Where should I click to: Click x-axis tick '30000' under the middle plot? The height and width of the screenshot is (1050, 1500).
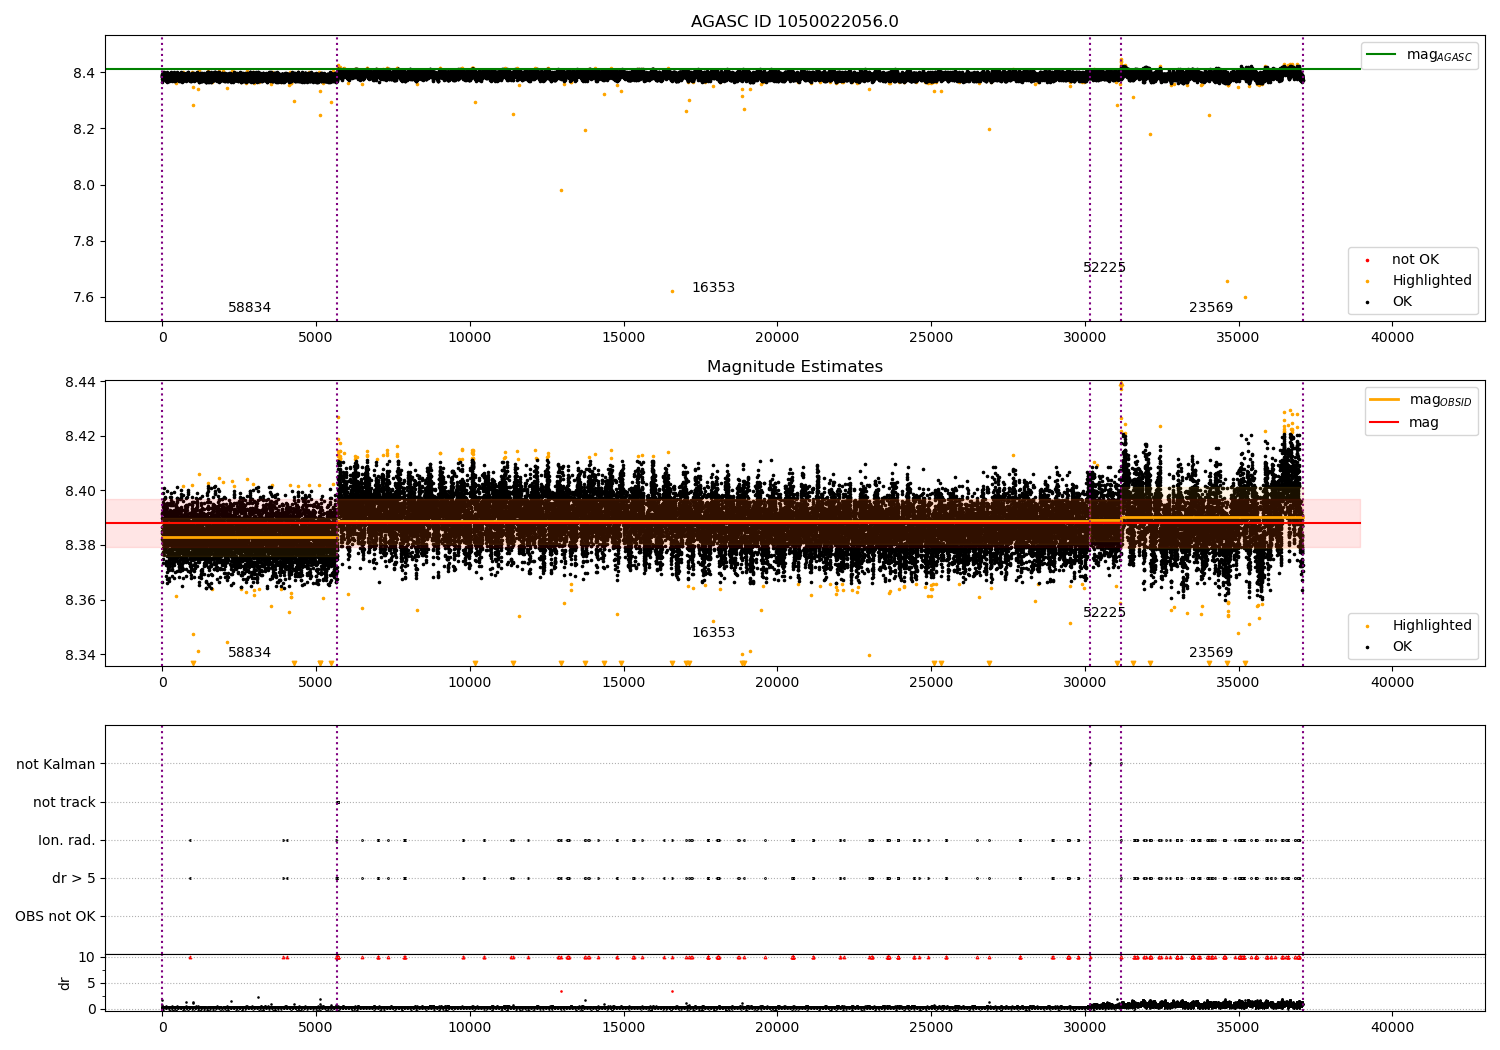1085,683
